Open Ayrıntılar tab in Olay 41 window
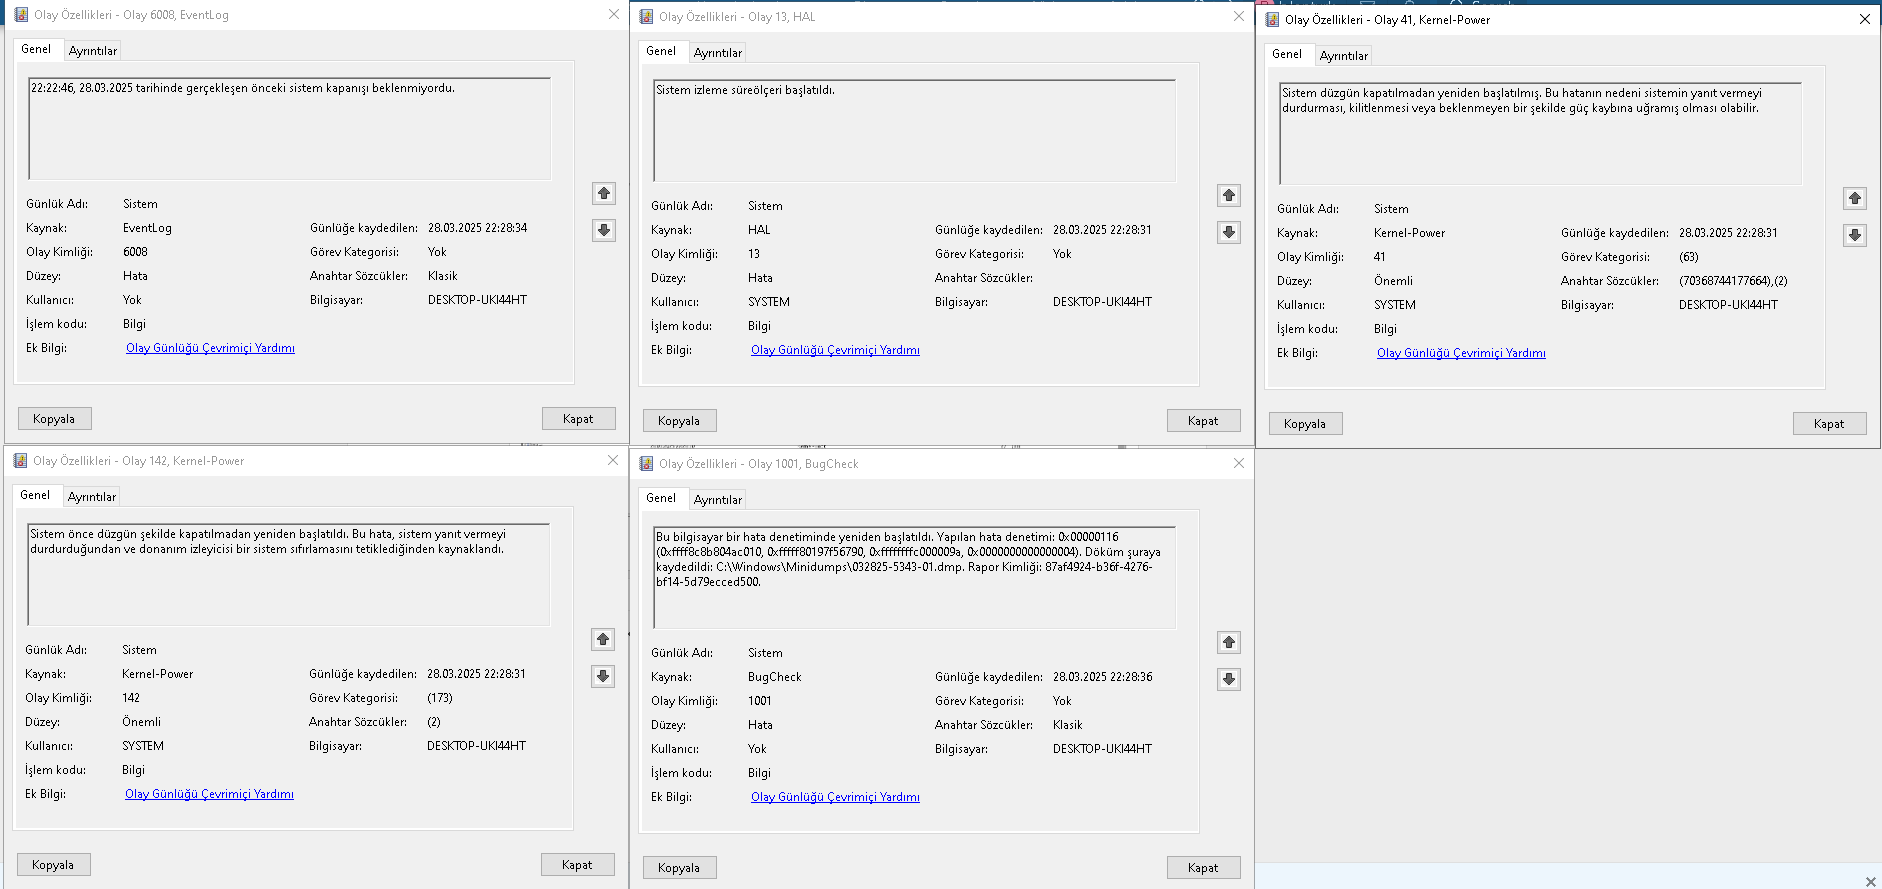 coord(1344,56)
